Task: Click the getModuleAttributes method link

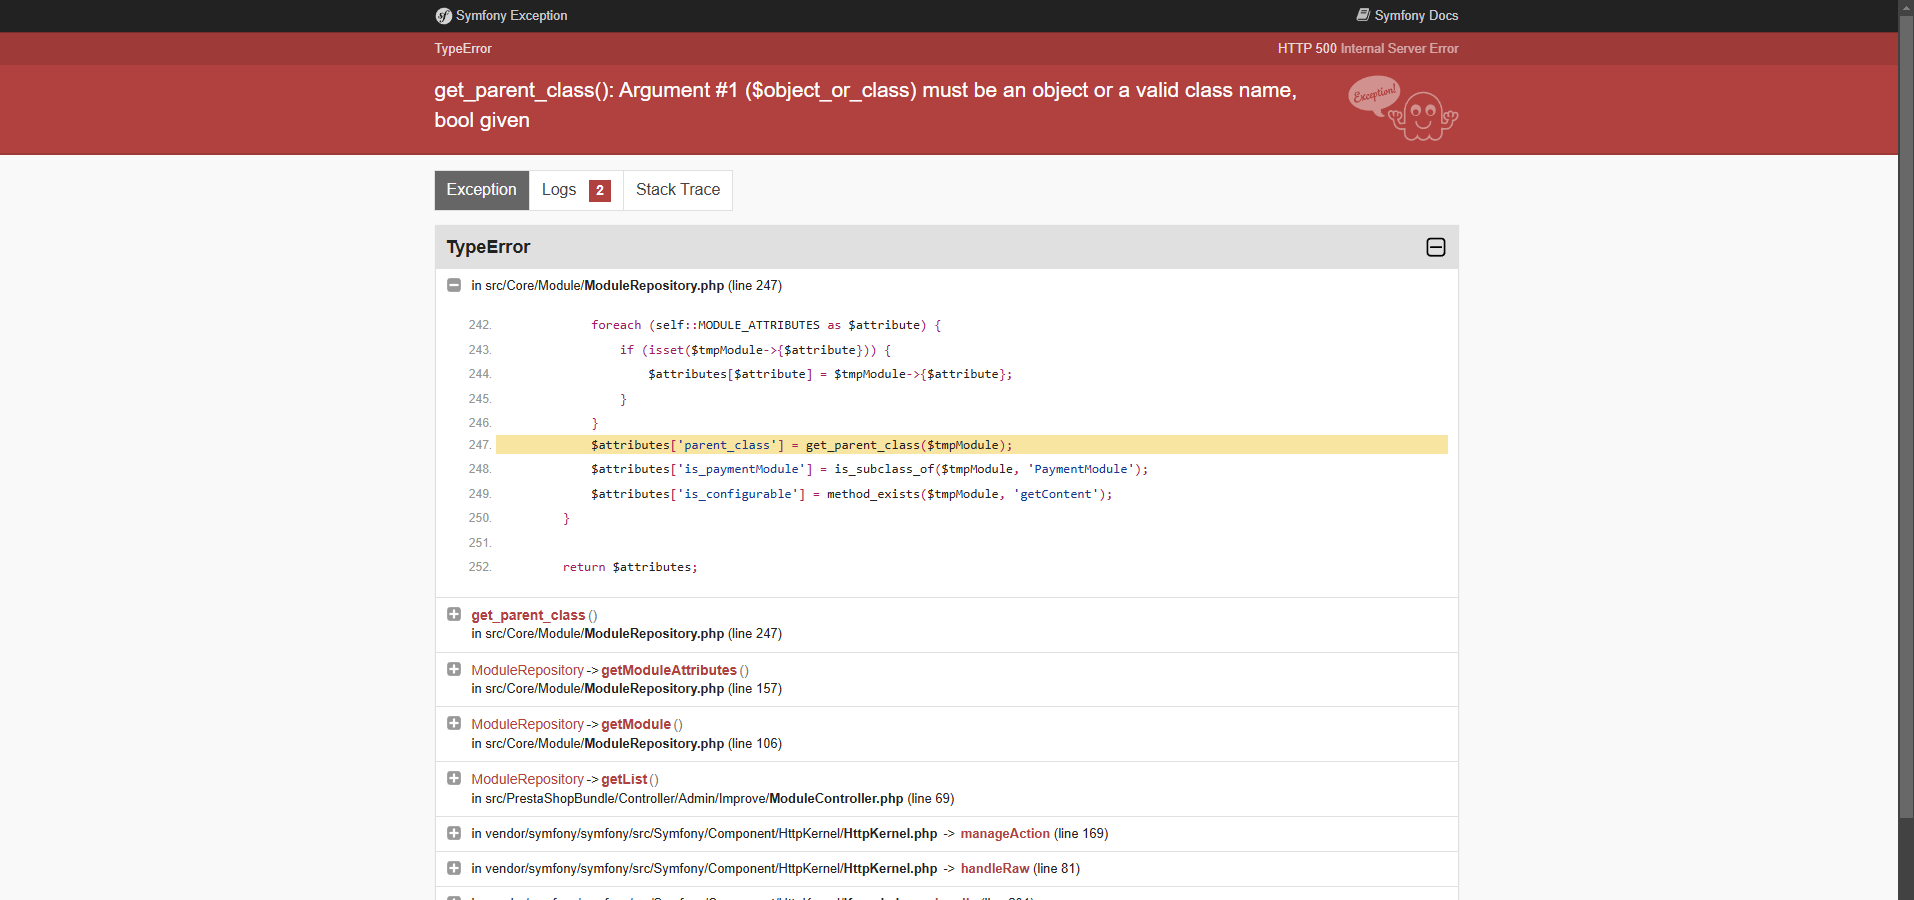Action: tap(668, 670)
